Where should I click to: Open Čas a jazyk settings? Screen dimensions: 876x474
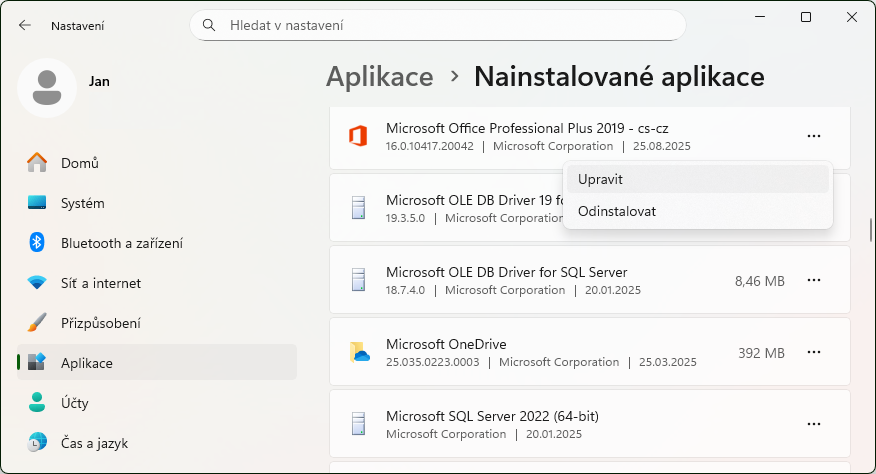[94, 443]
